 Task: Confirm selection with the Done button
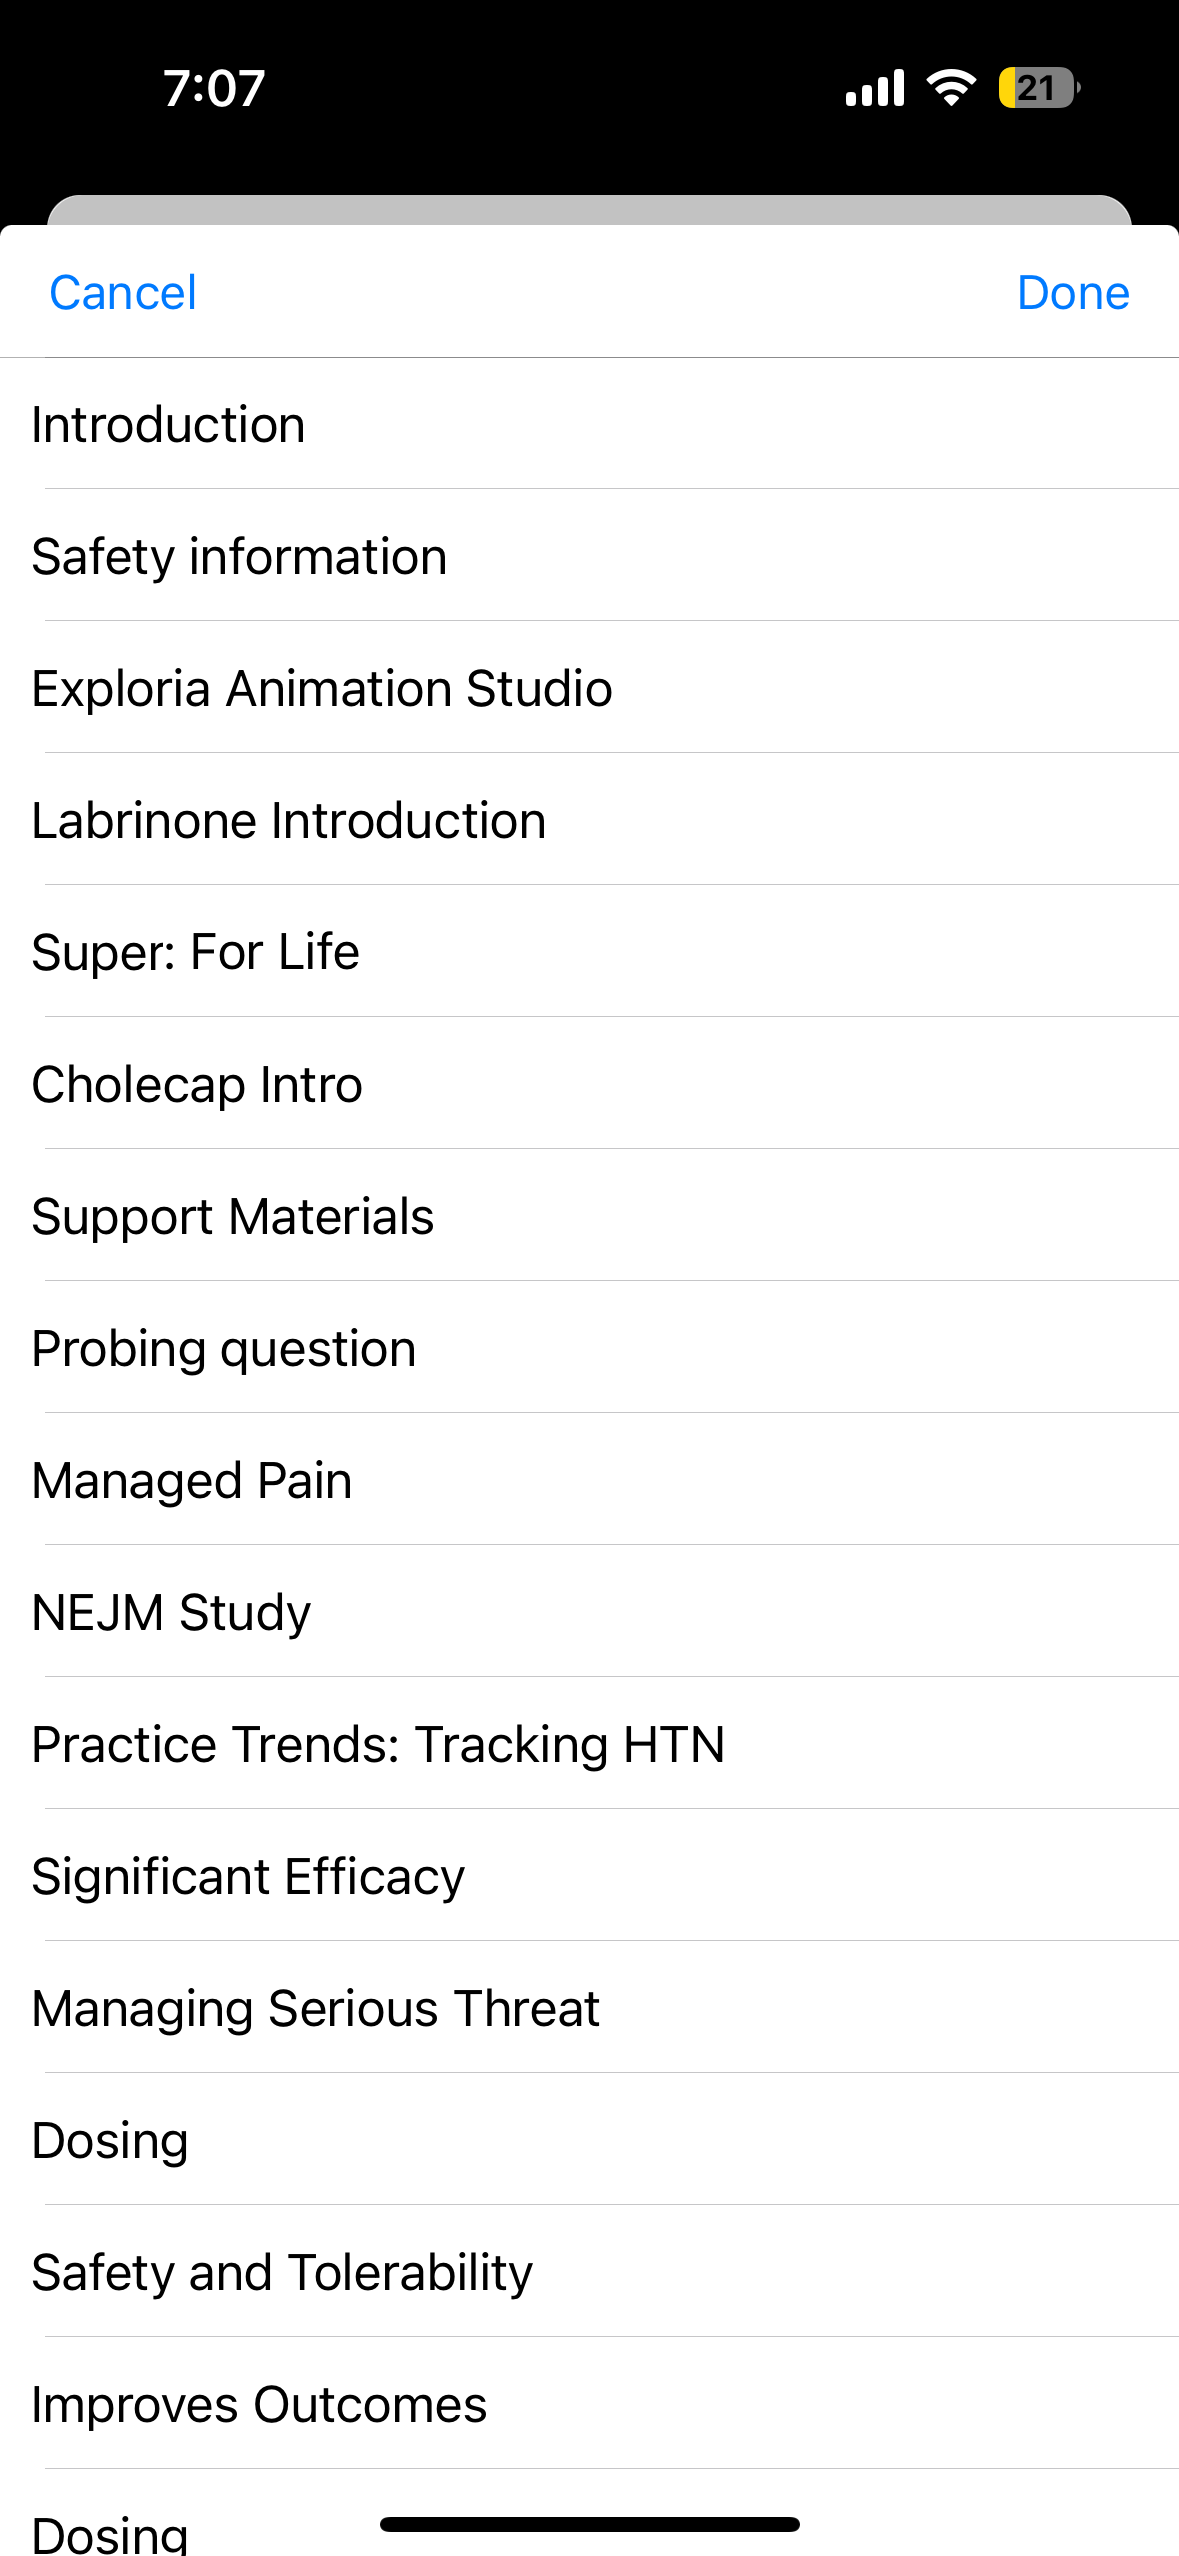point(1072,293)
